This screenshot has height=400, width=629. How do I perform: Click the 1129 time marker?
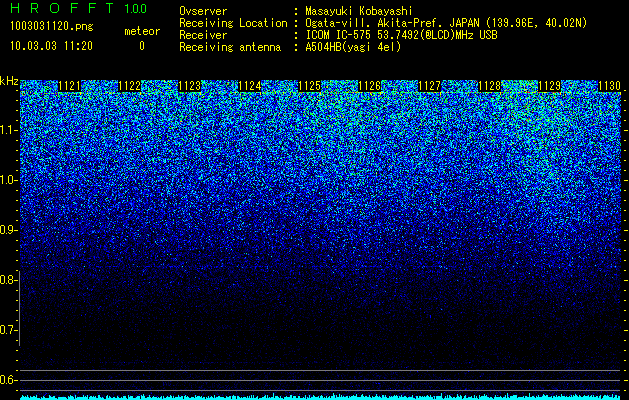pyautogui.click(x=550, y=86)
